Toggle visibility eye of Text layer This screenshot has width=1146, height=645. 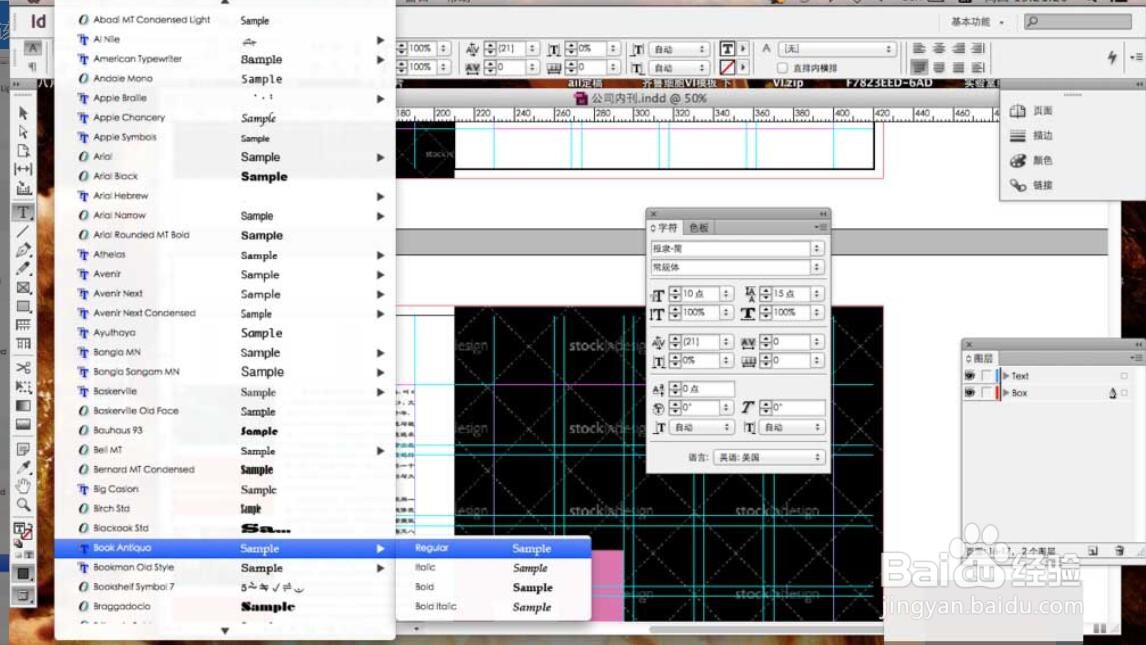(x=970, y=375)
